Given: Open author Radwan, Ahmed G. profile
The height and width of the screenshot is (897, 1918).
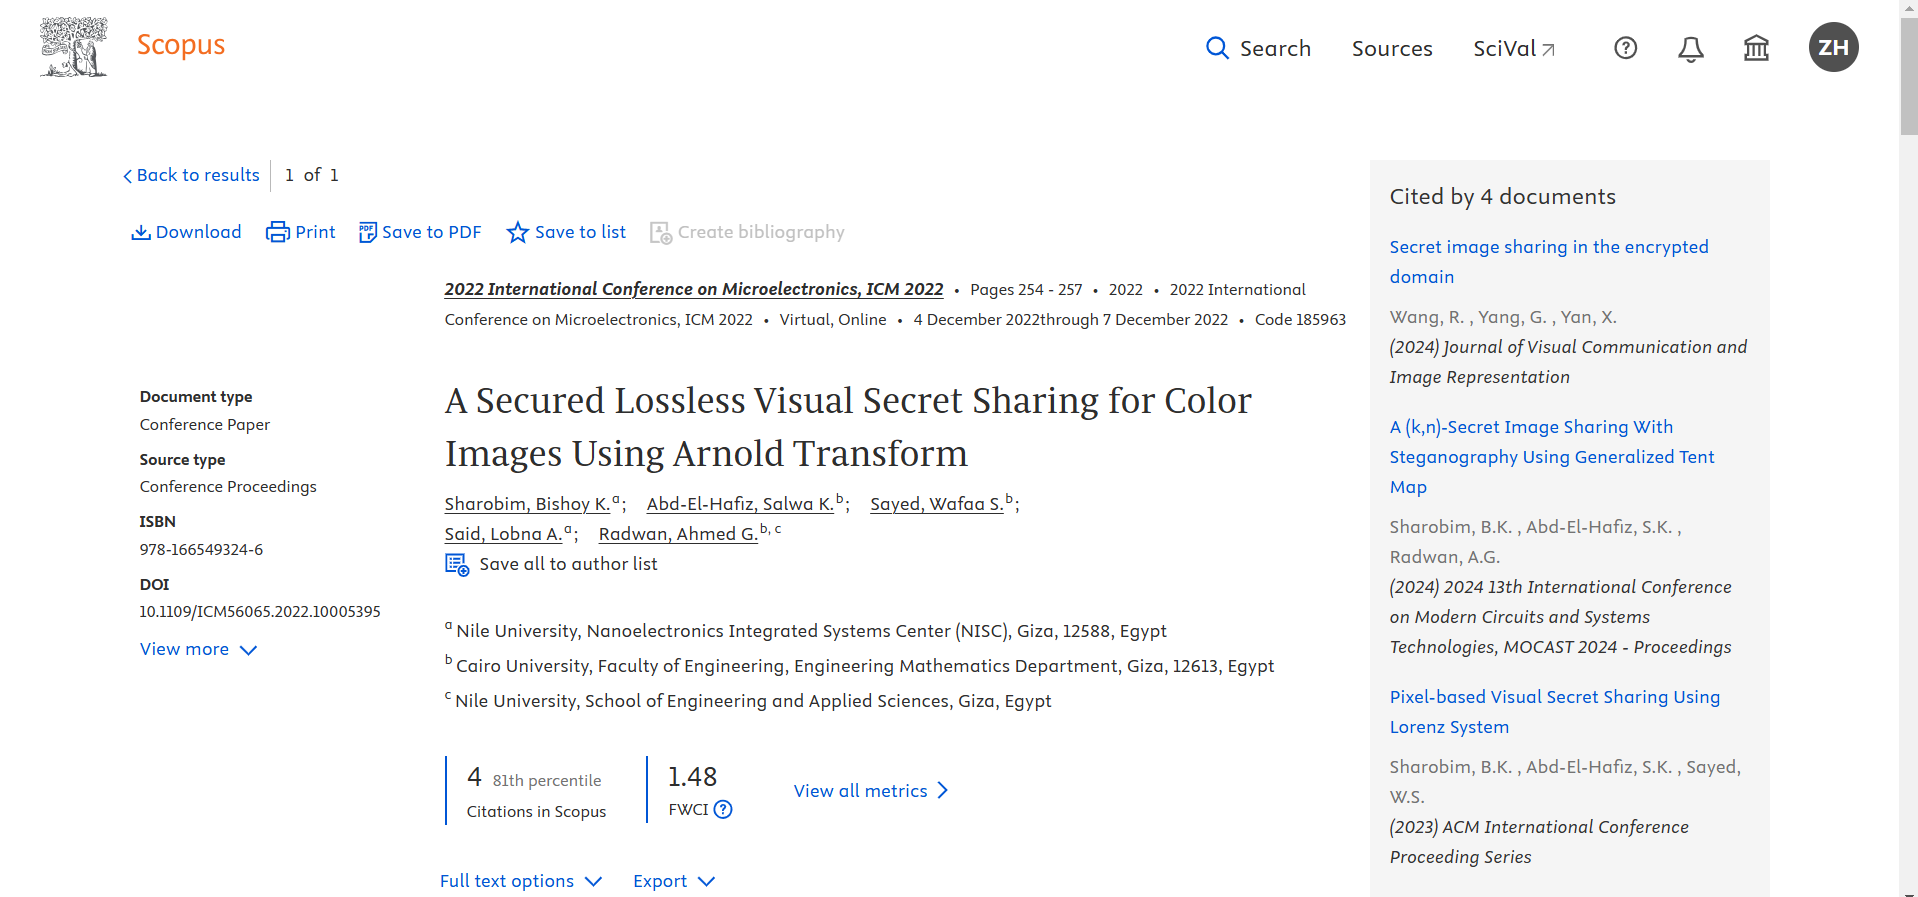Looking at the screenshot, I should (x=677, y=534).
